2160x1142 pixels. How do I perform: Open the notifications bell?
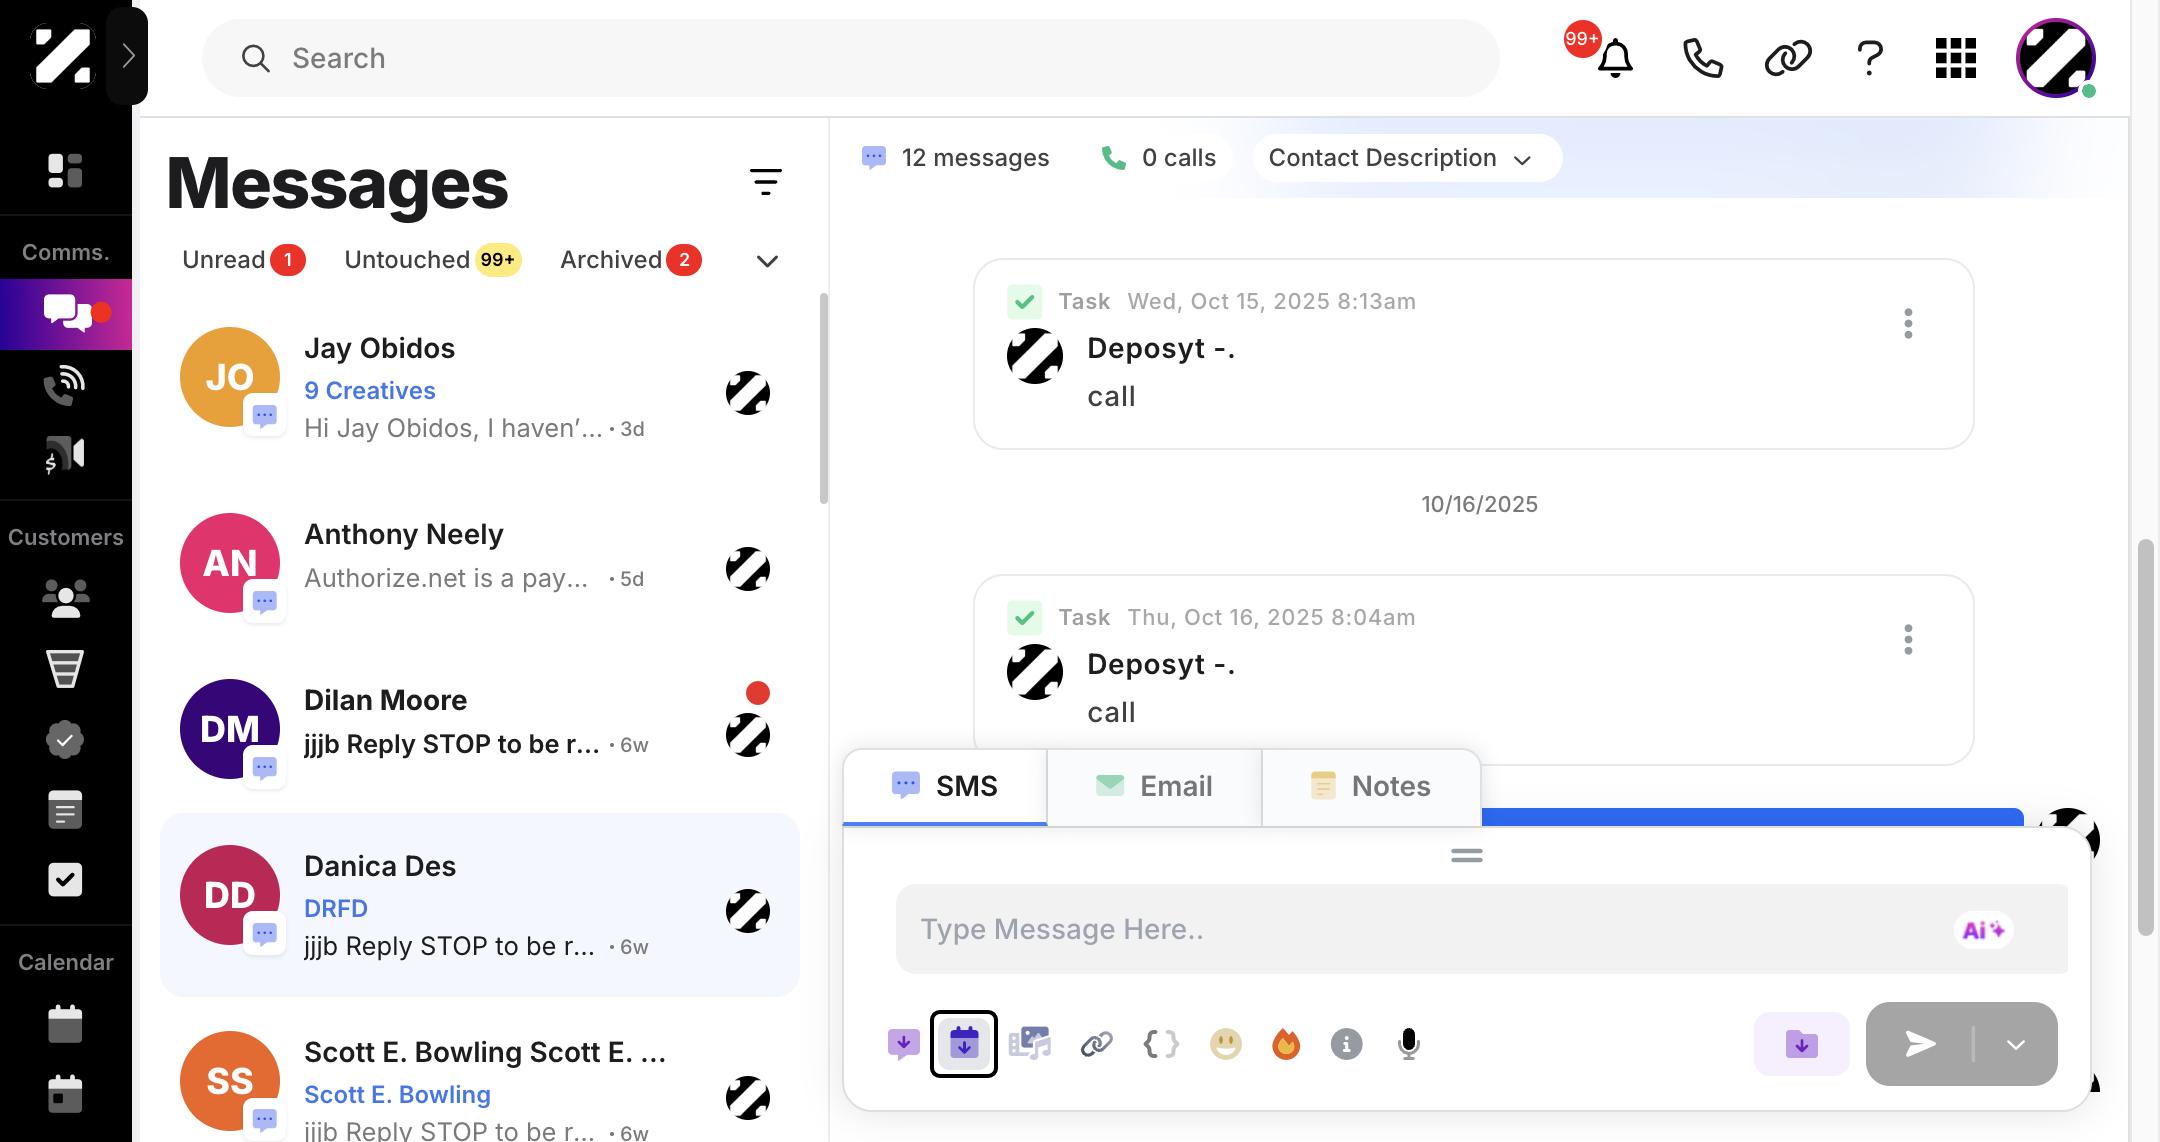point(1614,58)
